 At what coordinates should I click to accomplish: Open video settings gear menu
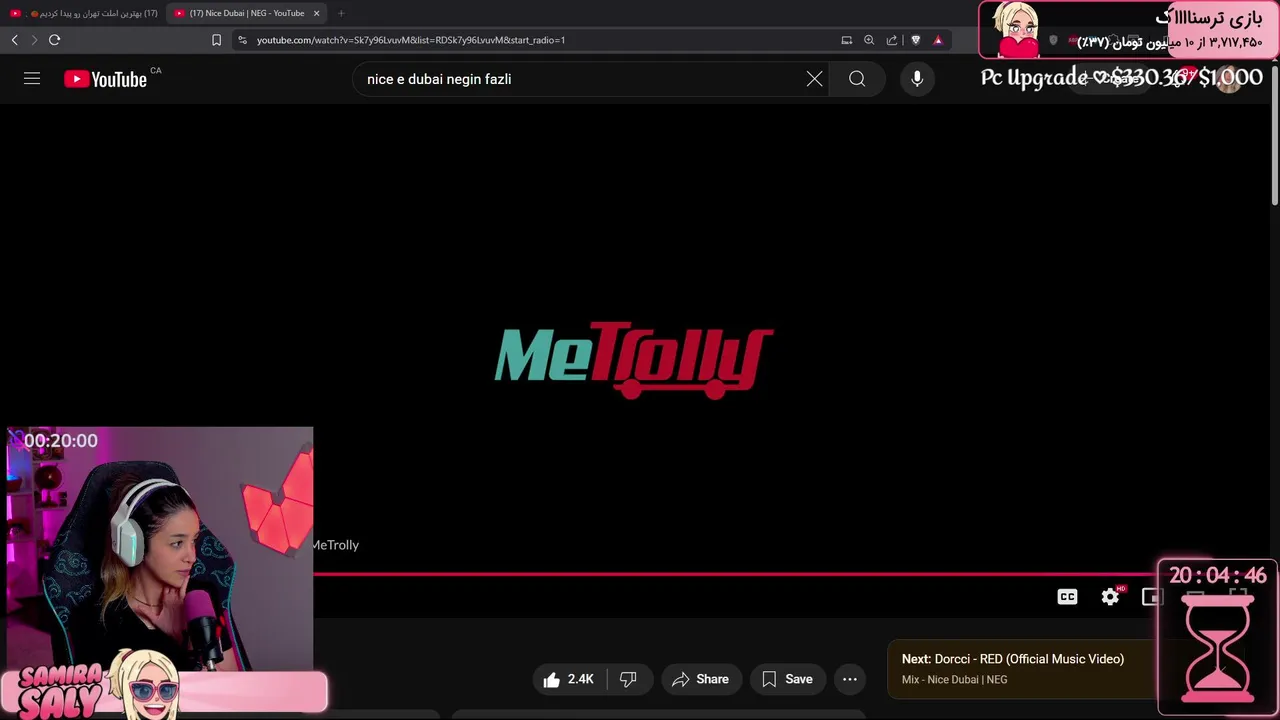coord(1110,597)
